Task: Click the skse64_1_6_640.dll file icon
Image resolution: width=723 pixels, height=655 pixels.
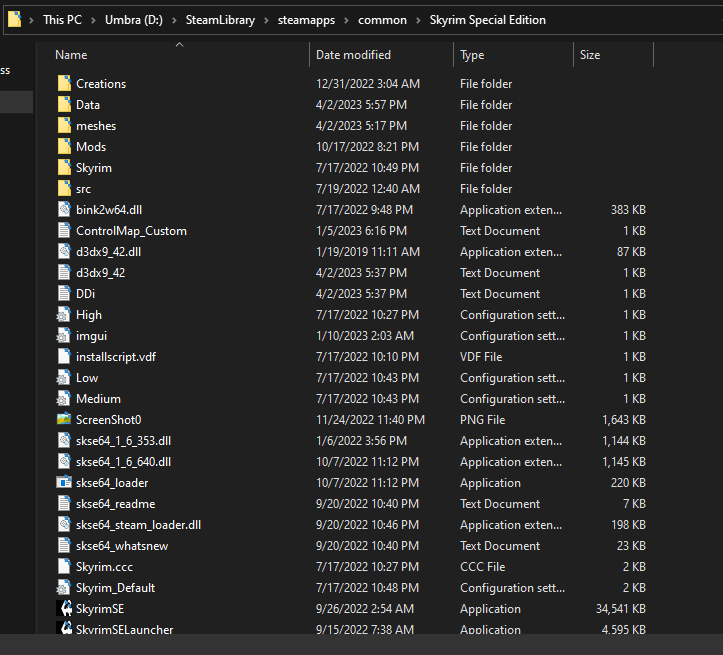Action: pyautogui.click(x=64, y=461)
